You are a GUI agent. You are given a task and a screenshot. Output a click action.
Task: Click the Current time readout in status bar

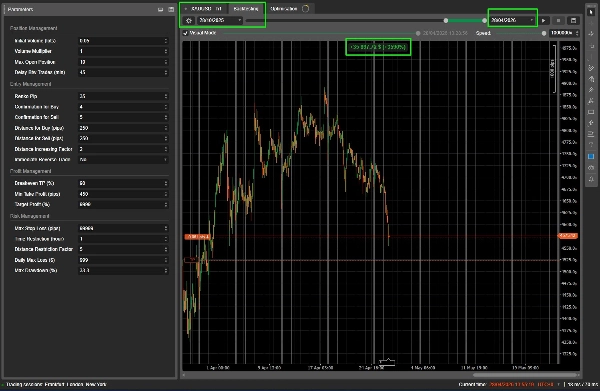point(496,384)
